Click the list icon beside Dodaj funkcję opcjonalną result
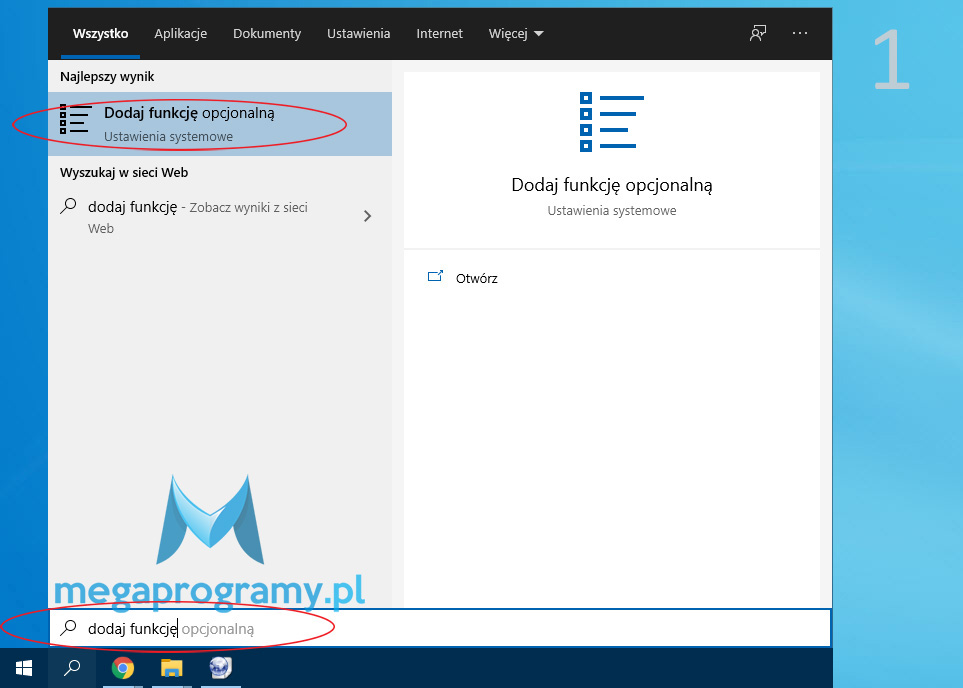This screenshot has width=963, height=688. click(75, 119)
